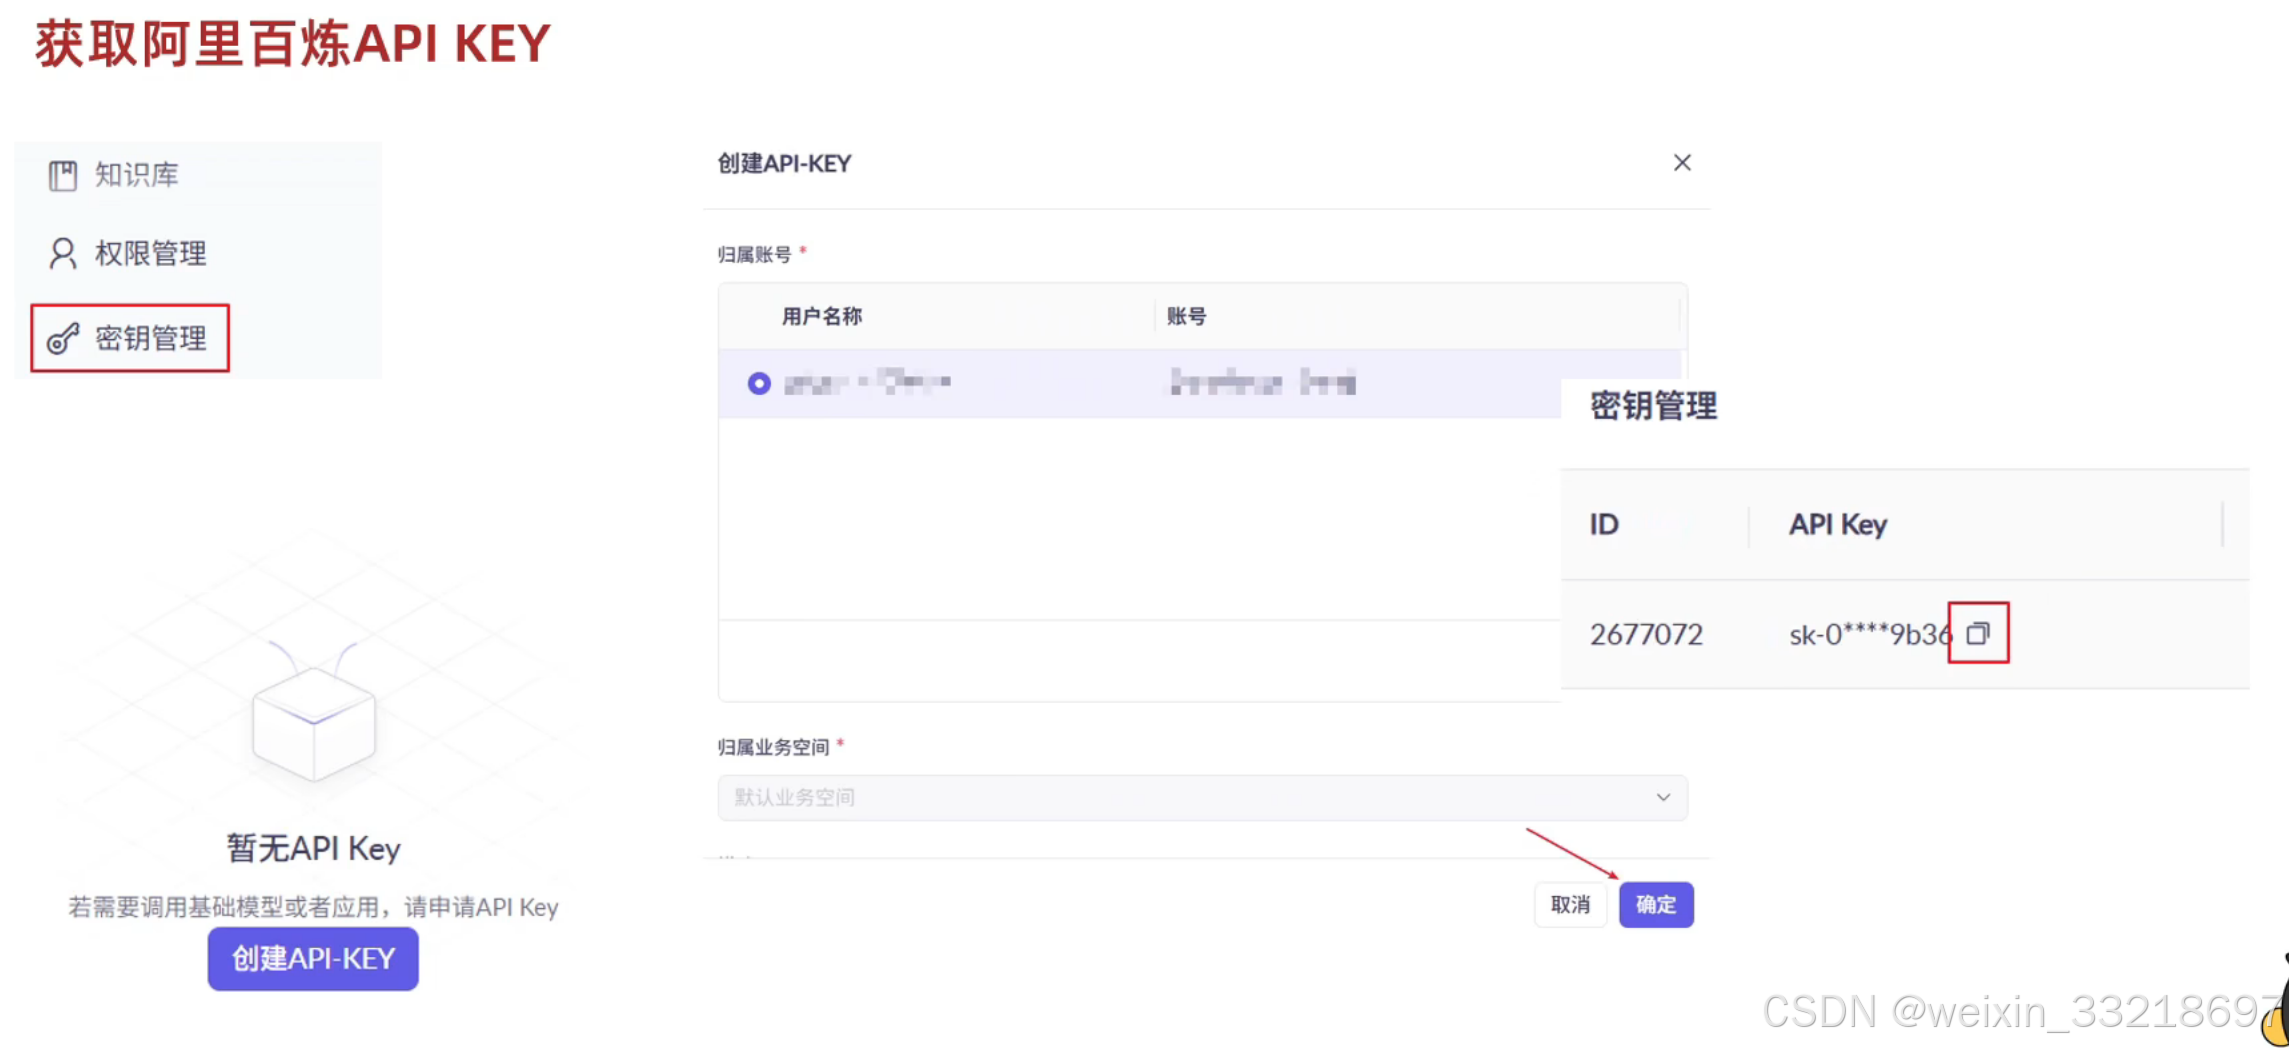The height and width of the screenshot is (1050, 2289).
Task: Click the 创建API-KEY dialog title
Action: 784,163
